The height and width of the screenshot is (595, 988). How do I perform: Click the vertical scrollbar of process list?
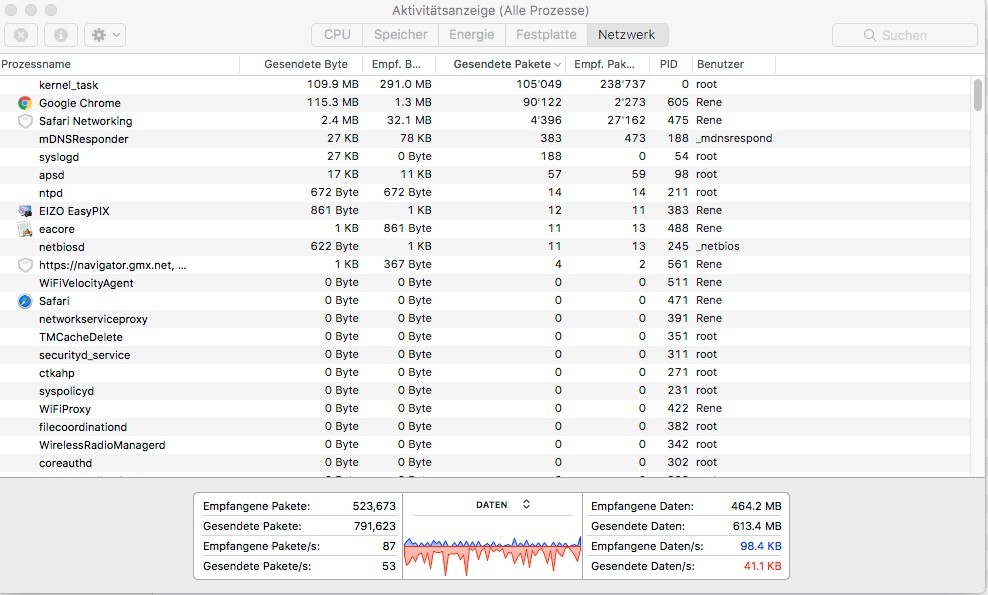977,95
